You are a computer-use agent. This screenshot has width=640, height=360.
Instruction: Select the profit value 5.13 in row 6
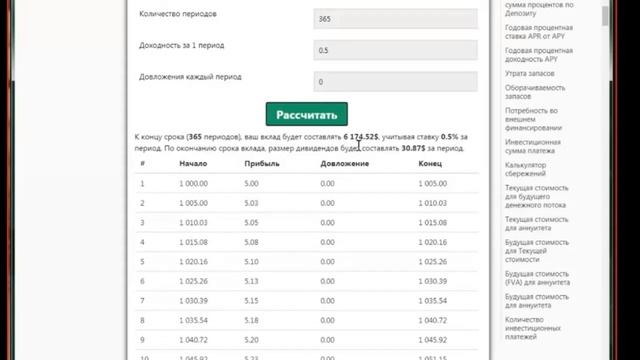(251, 281)
